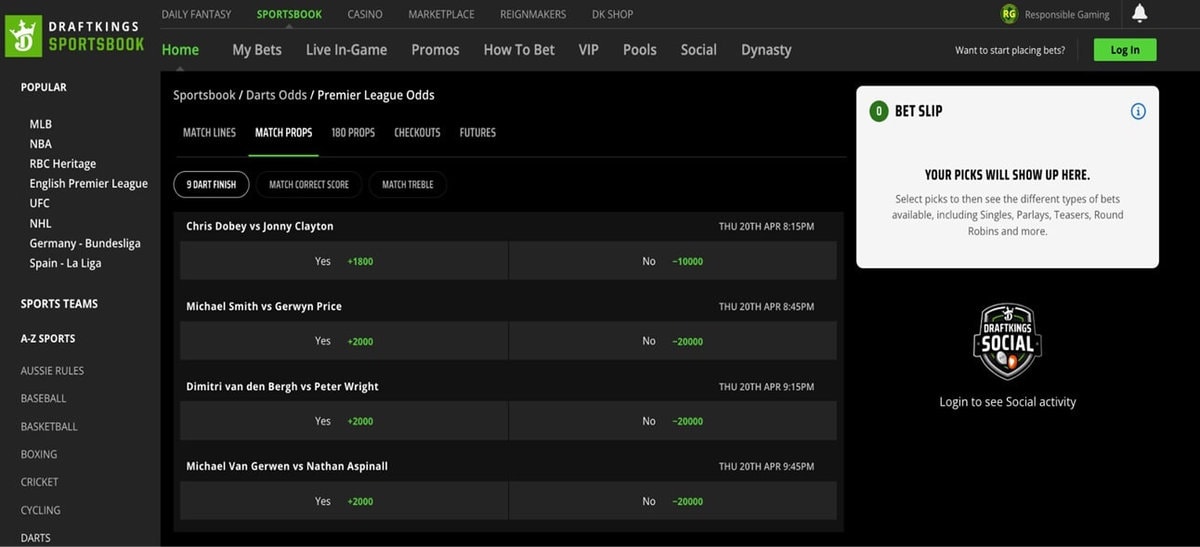Viewport: 1200px width, 547px height.
Task: Select Cycling in A-Z Sports
Action: coord(41,510)
